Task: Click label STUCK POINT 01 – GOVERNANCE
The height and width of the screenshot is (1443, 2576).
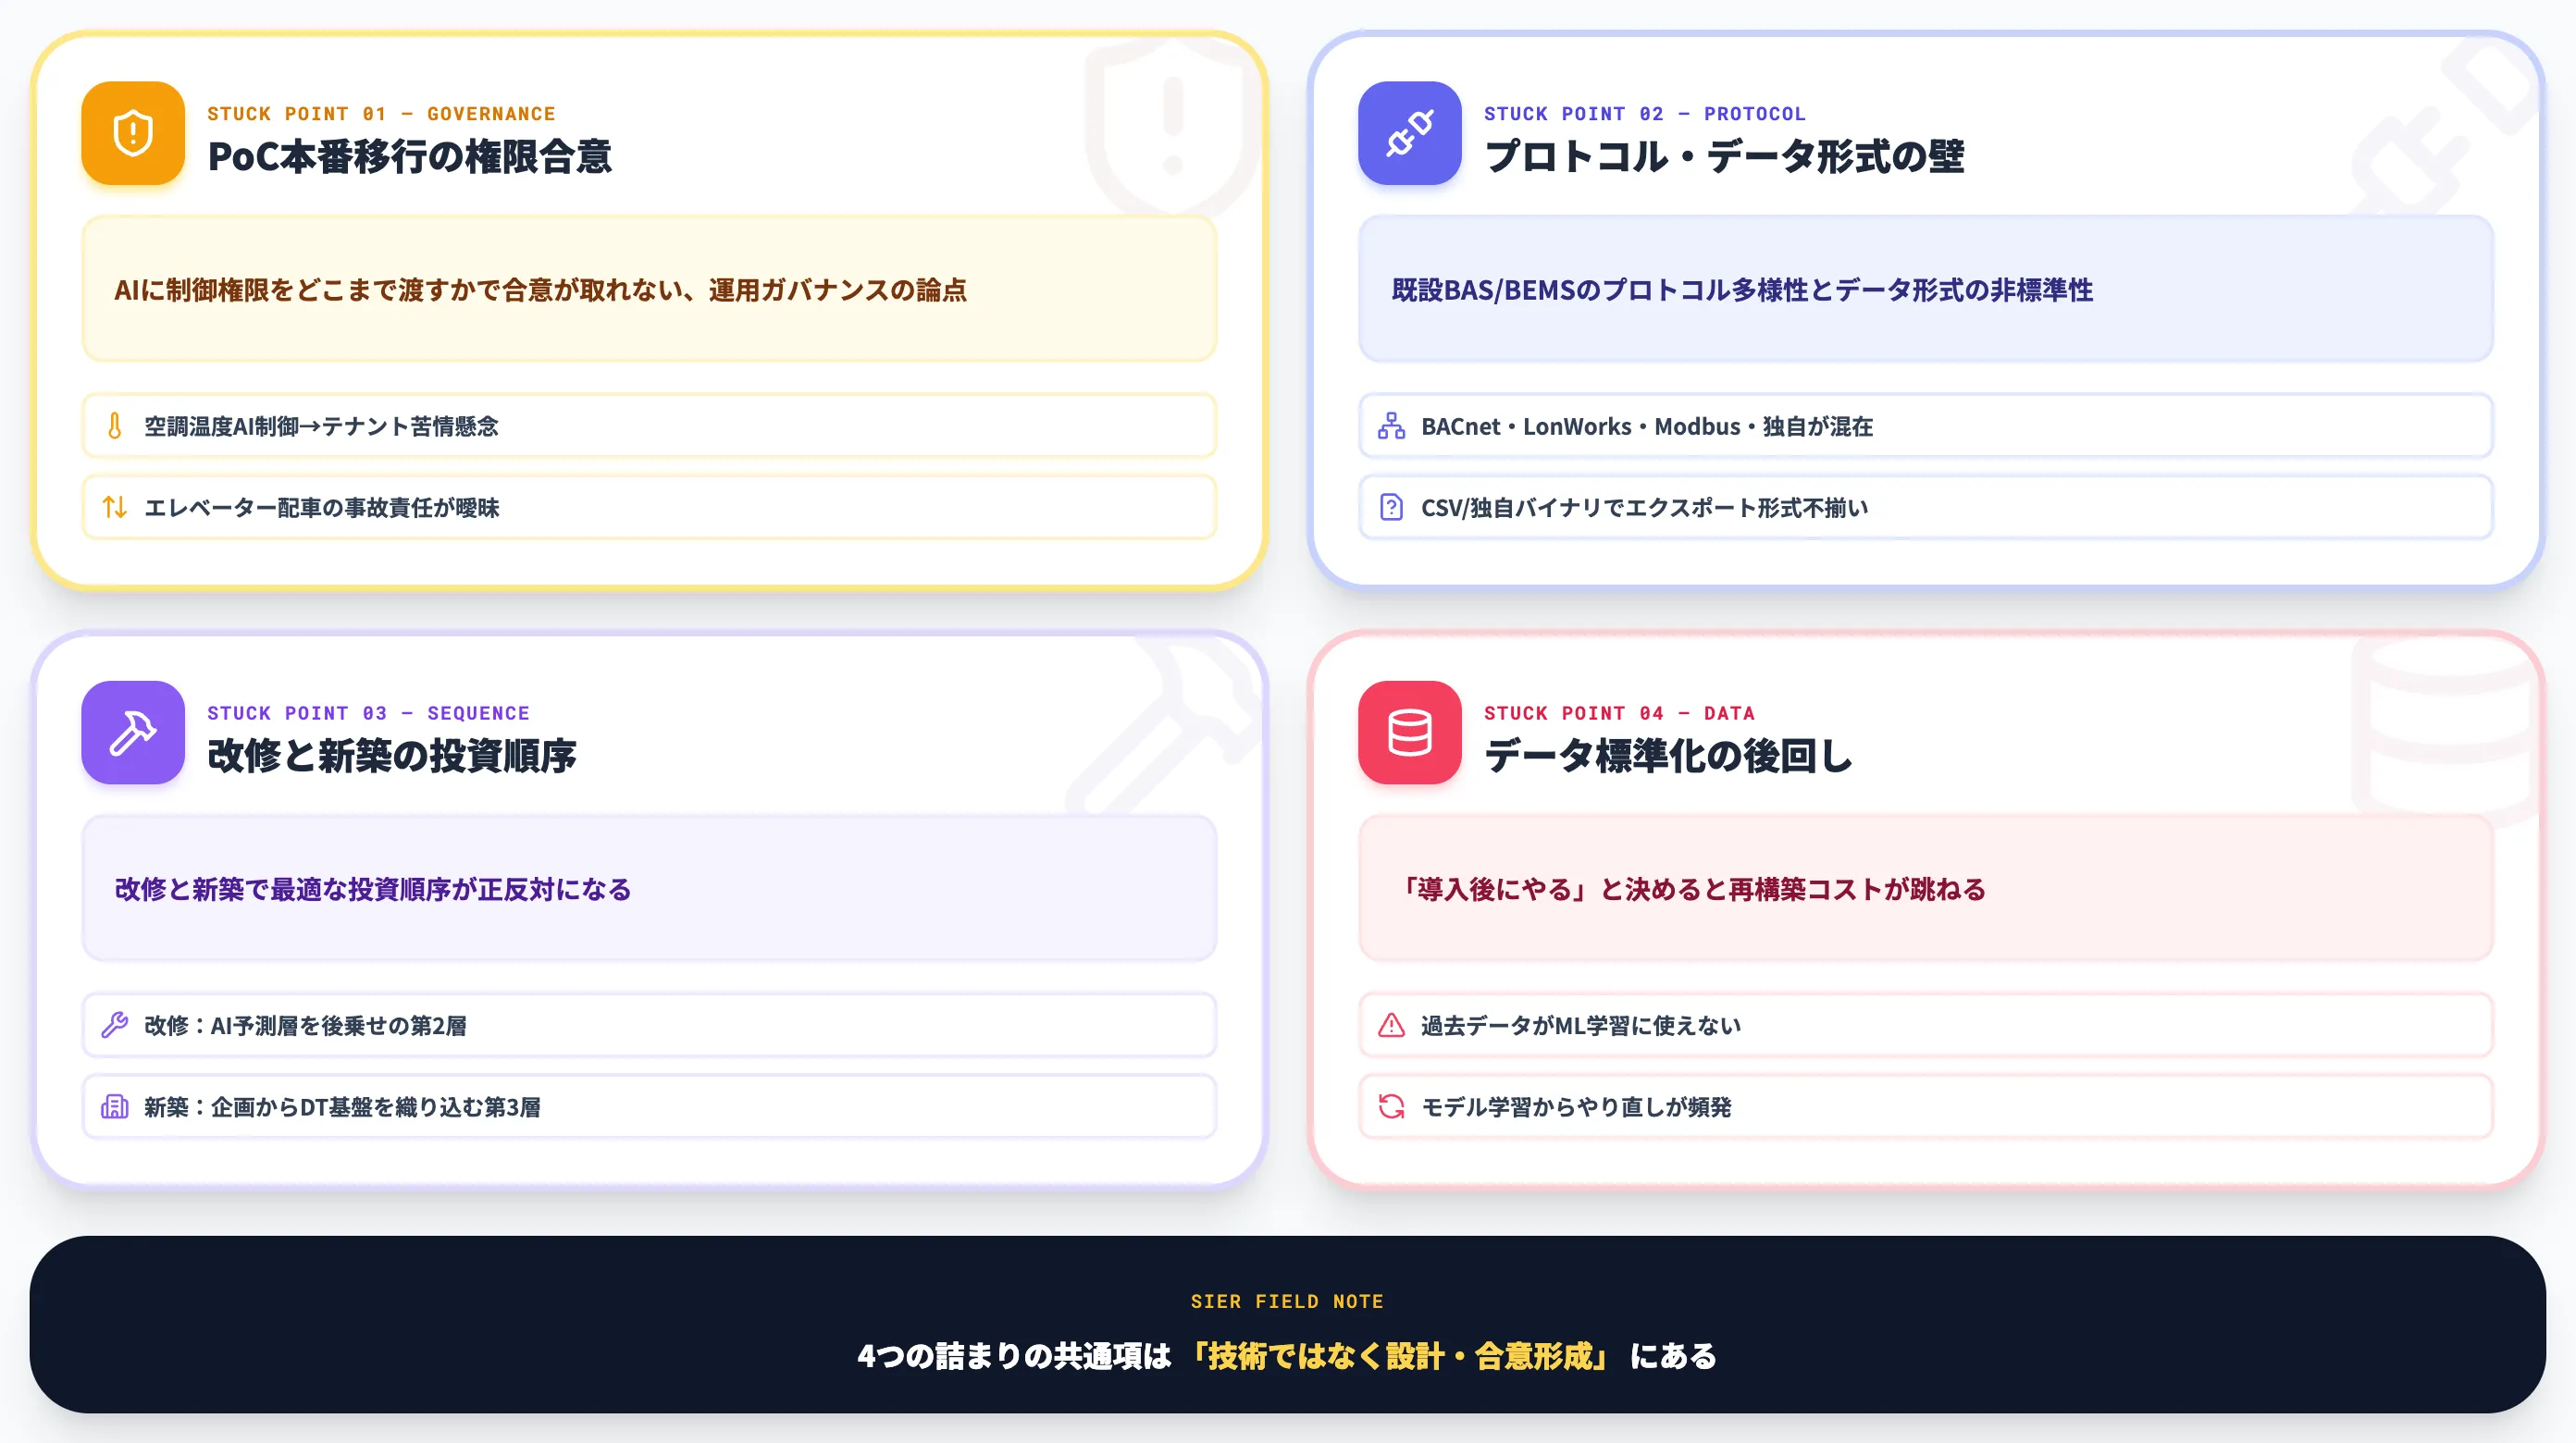Action: tap(381, 114)
